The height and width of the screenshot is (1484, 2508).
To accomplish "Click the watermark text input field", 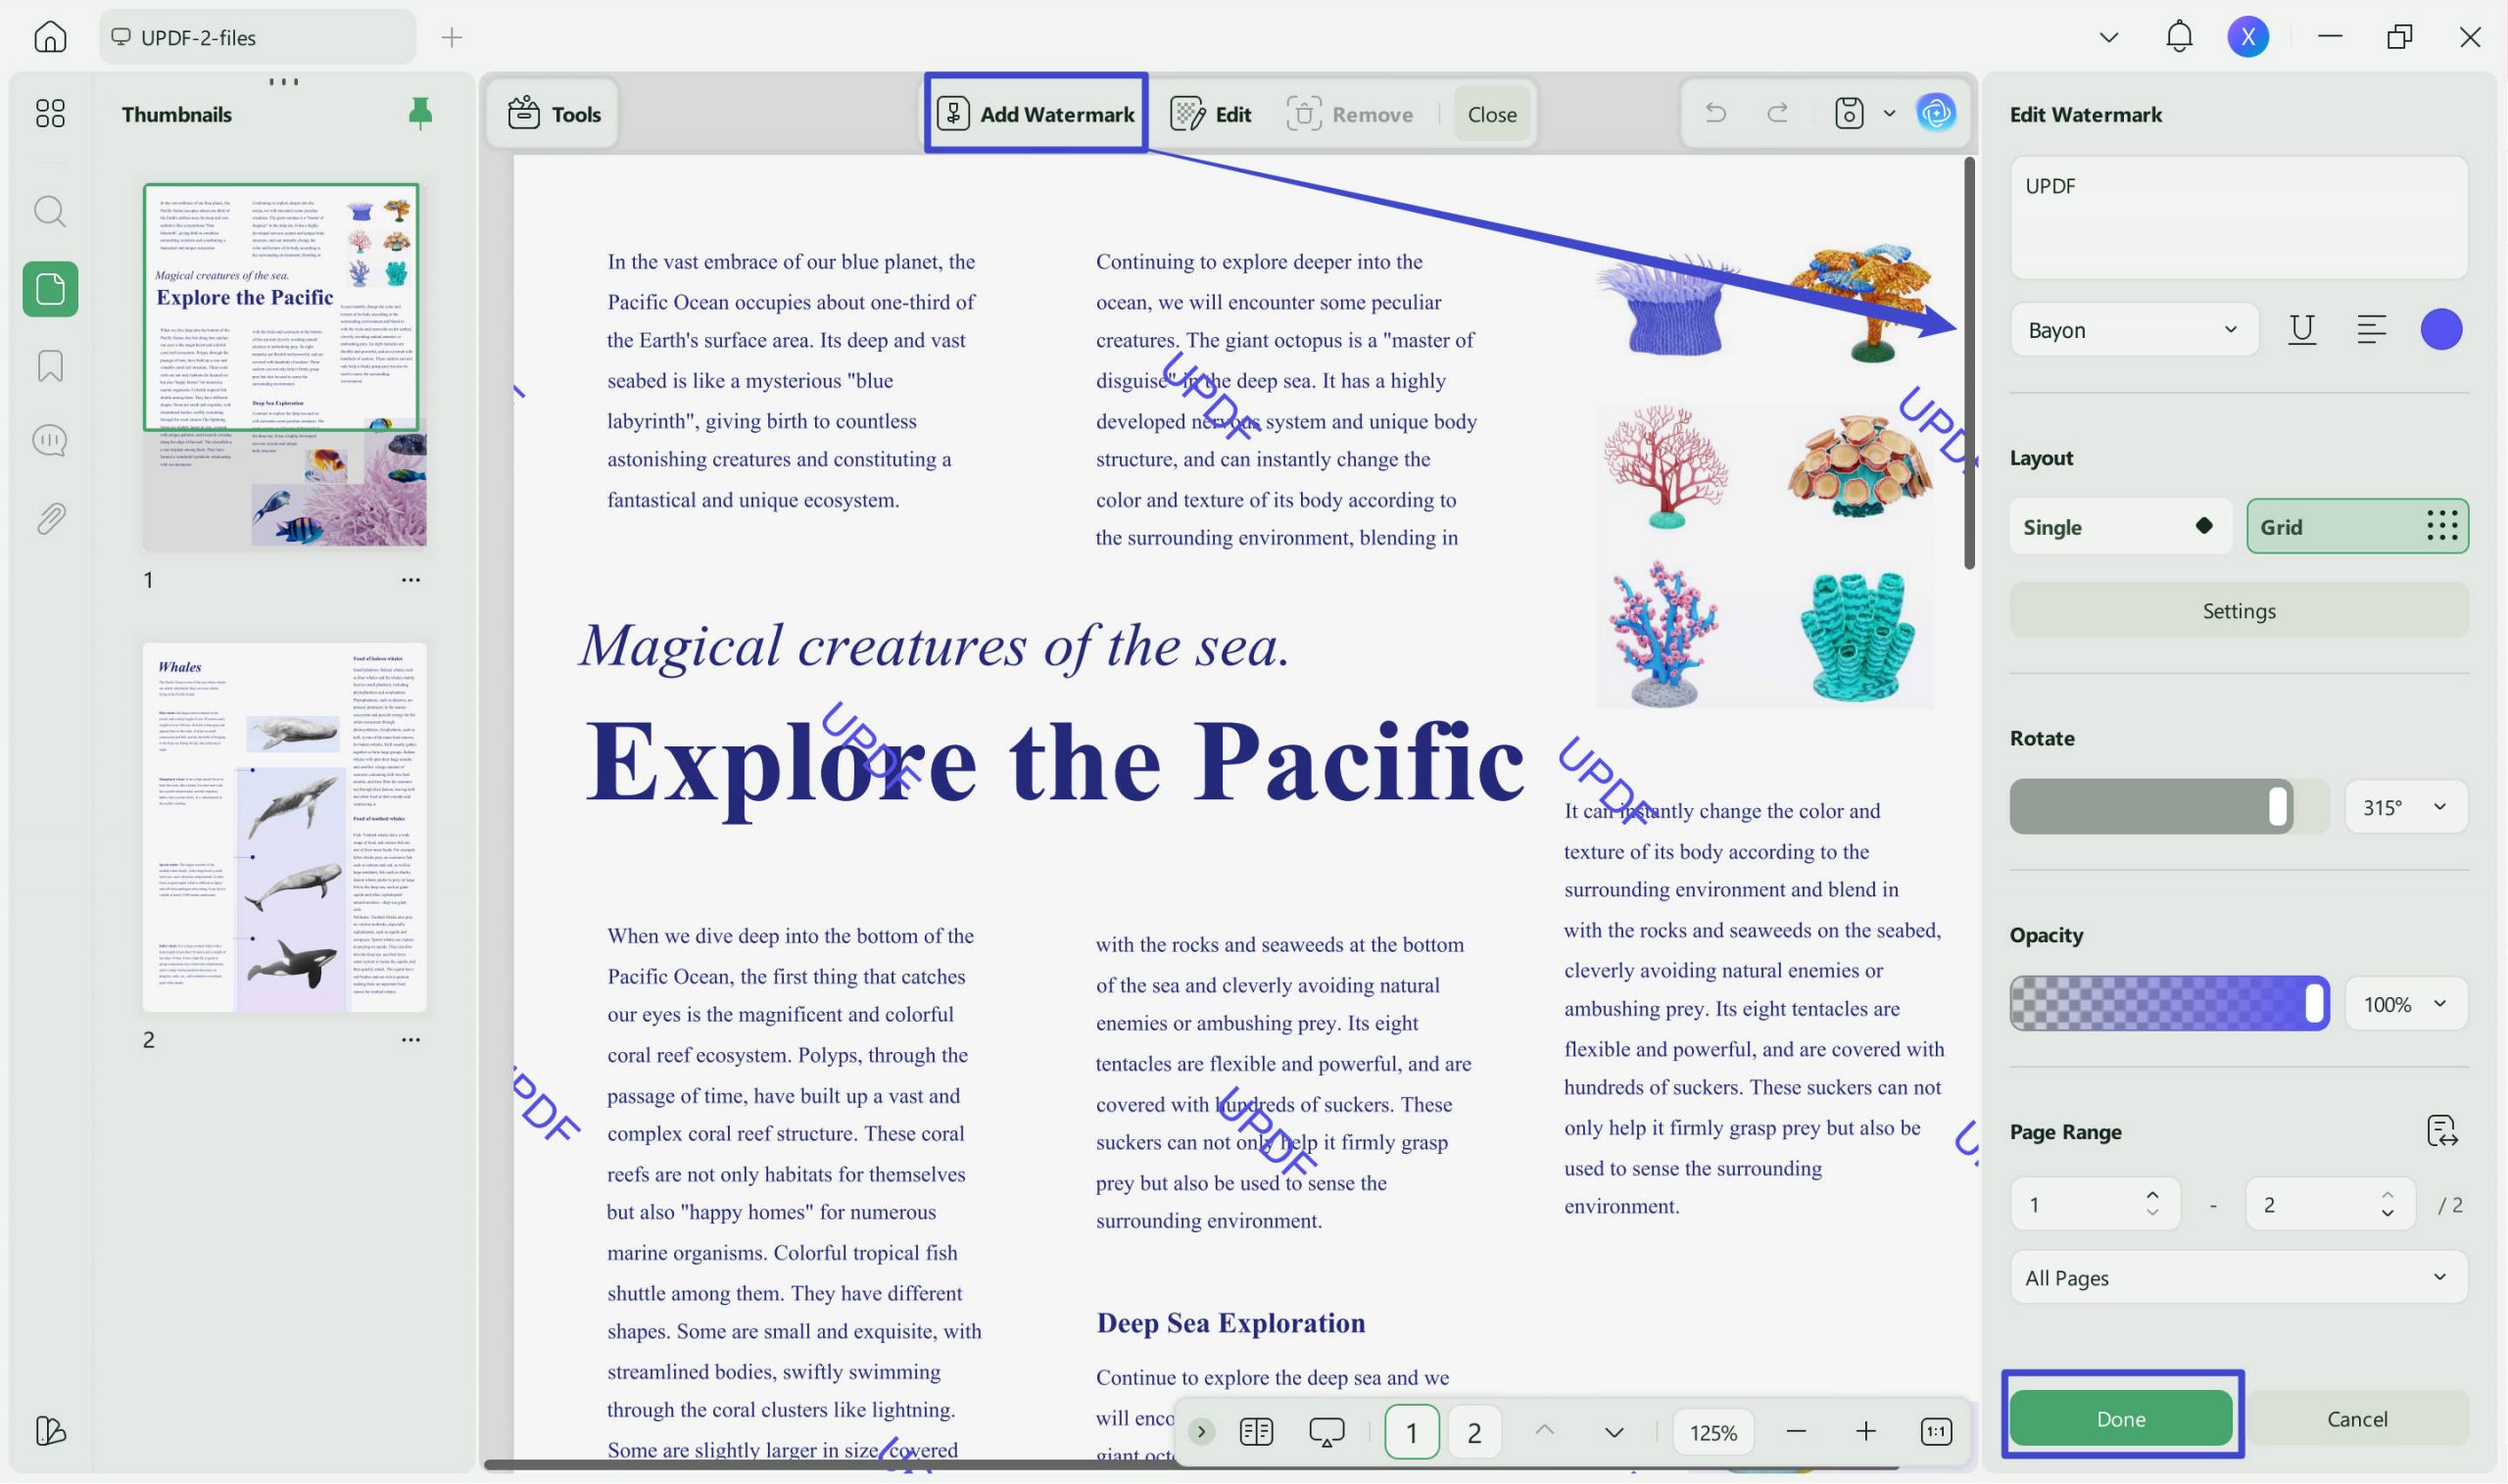I will [x=2238, y=217].
